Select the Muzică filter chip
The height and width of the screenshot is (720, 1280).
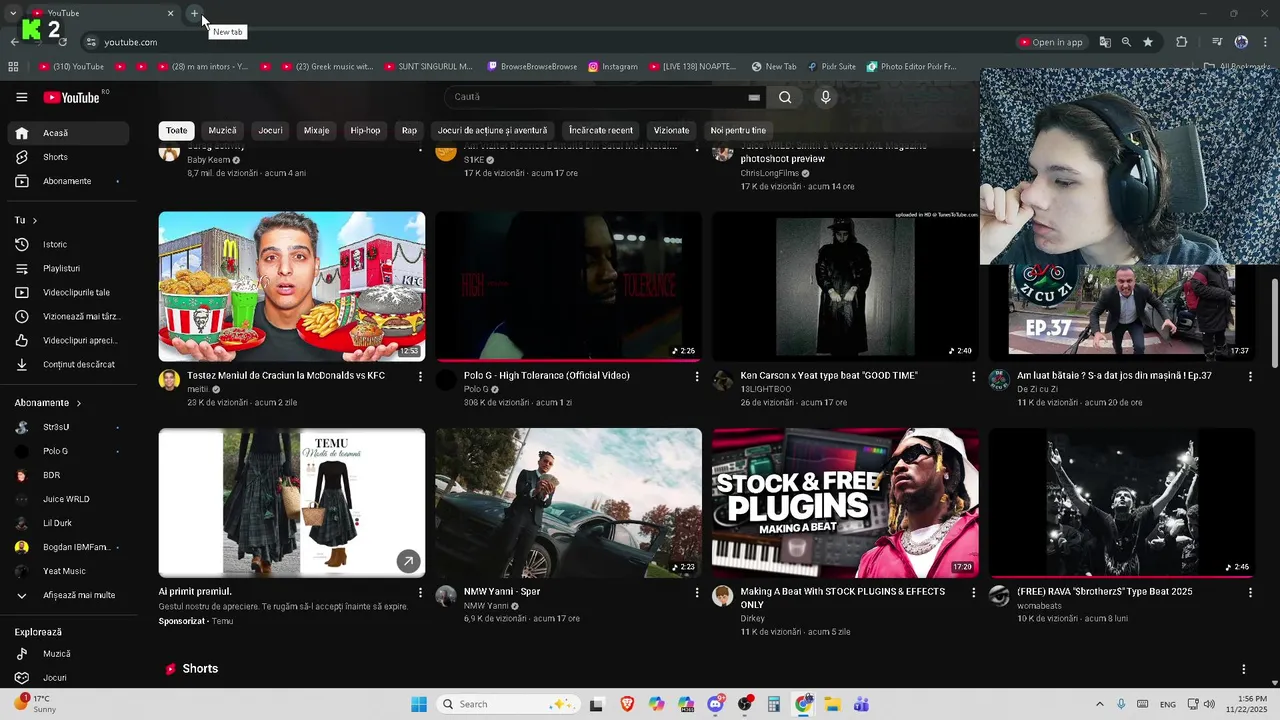click(222, 130)
